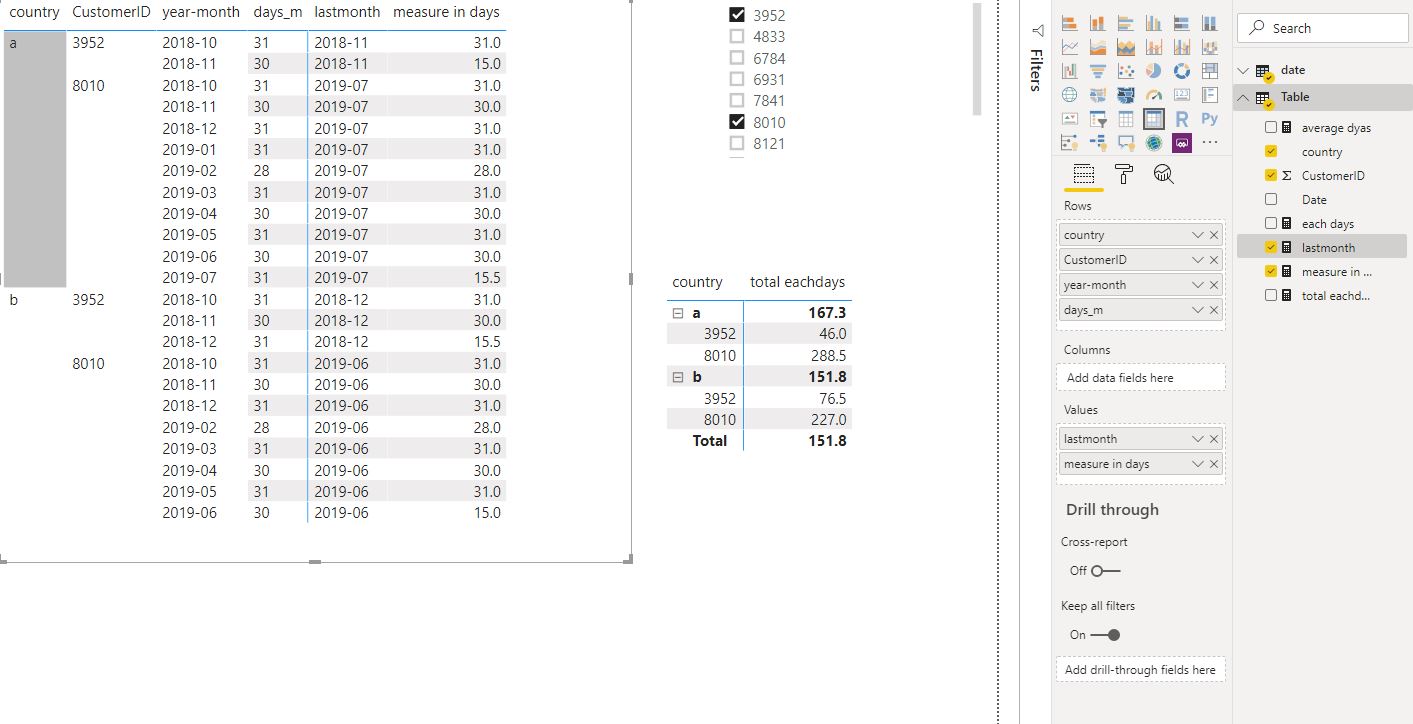The image size is (1413, 724).
Task: Select the pie chart visual
Action: coord(1154,71)
